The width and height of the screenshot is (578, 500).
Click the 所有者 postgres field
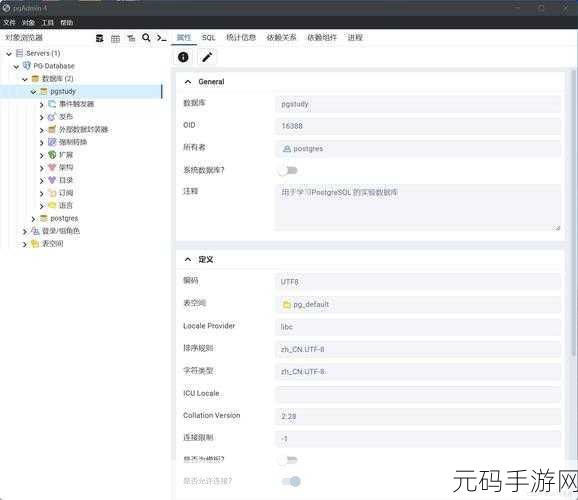[x=418, y=149]
